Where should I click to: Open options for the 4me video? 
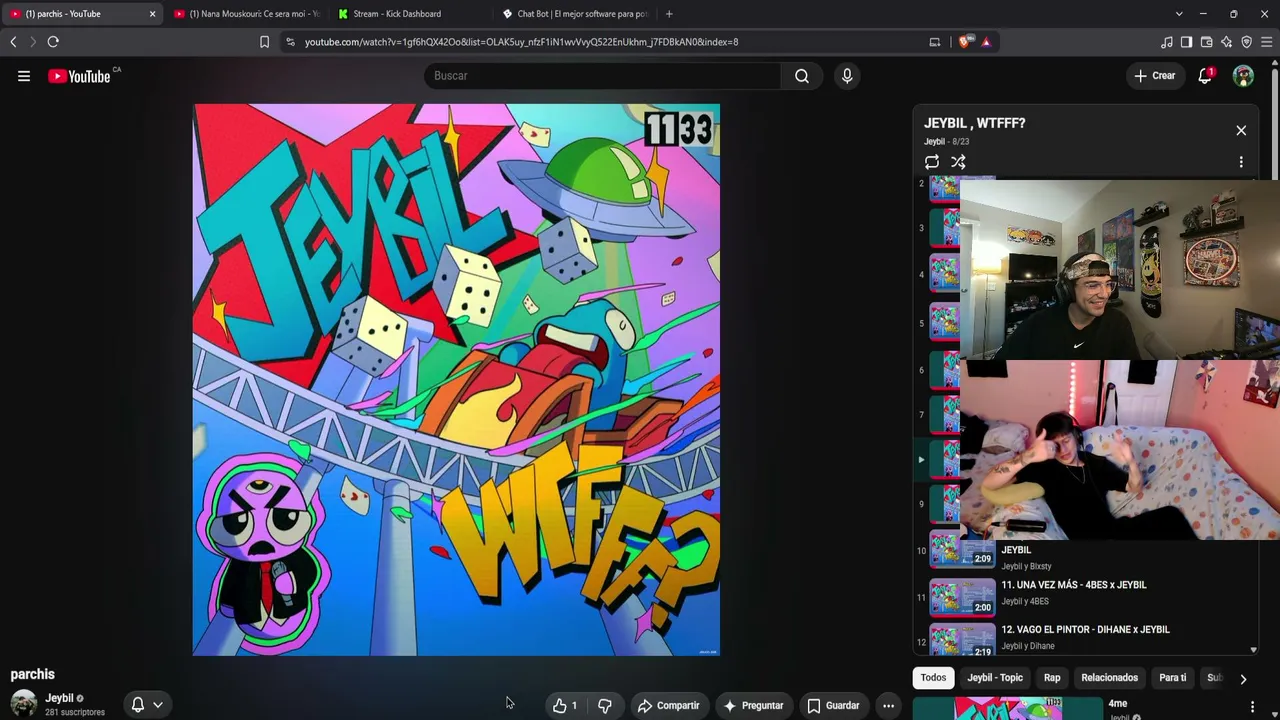[x=1252, y=707]
